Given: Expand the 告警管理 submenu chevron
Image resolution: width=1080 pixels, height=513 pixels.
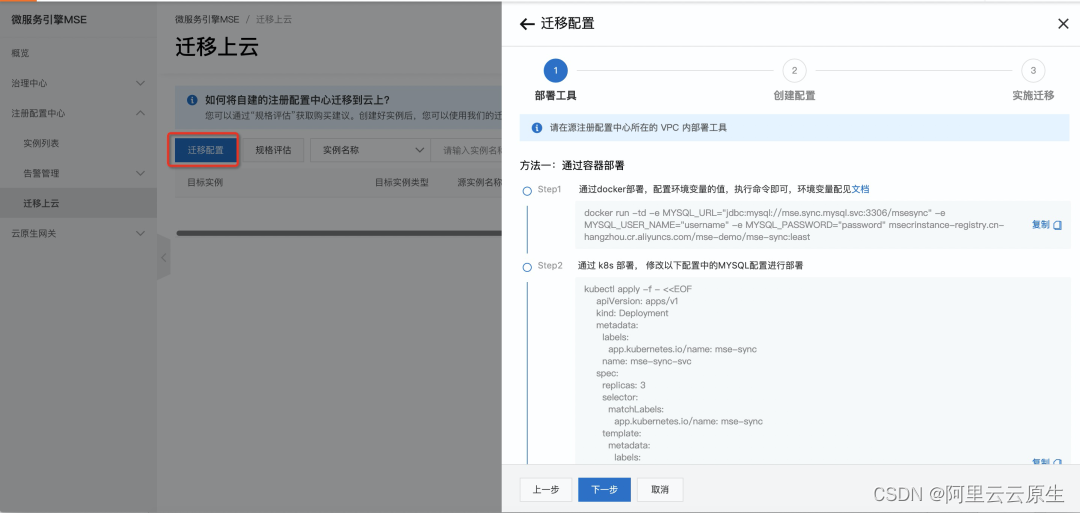Looking at the screenshot, I should tap(141, 173).
